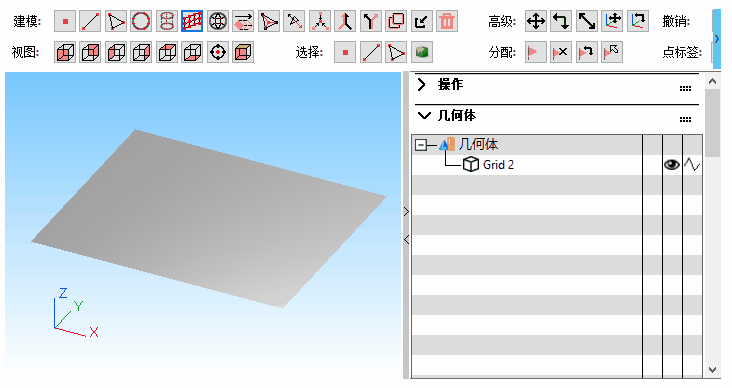
Task: Select the sphere modeling tool
Action: click(x=218, y=21)
